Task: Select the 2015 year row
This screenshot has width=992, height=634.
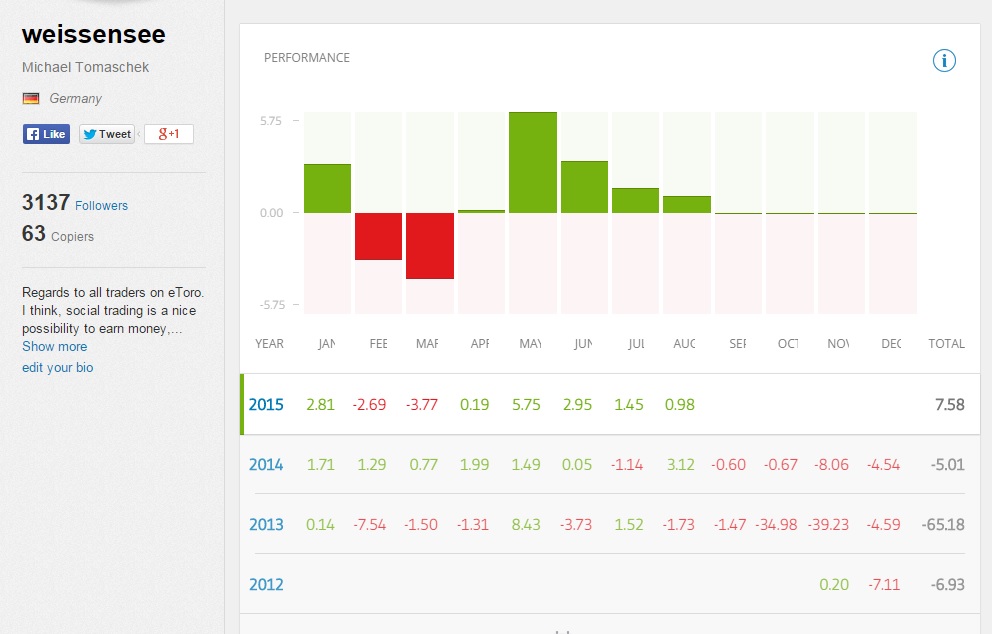Action: [266, 405]
